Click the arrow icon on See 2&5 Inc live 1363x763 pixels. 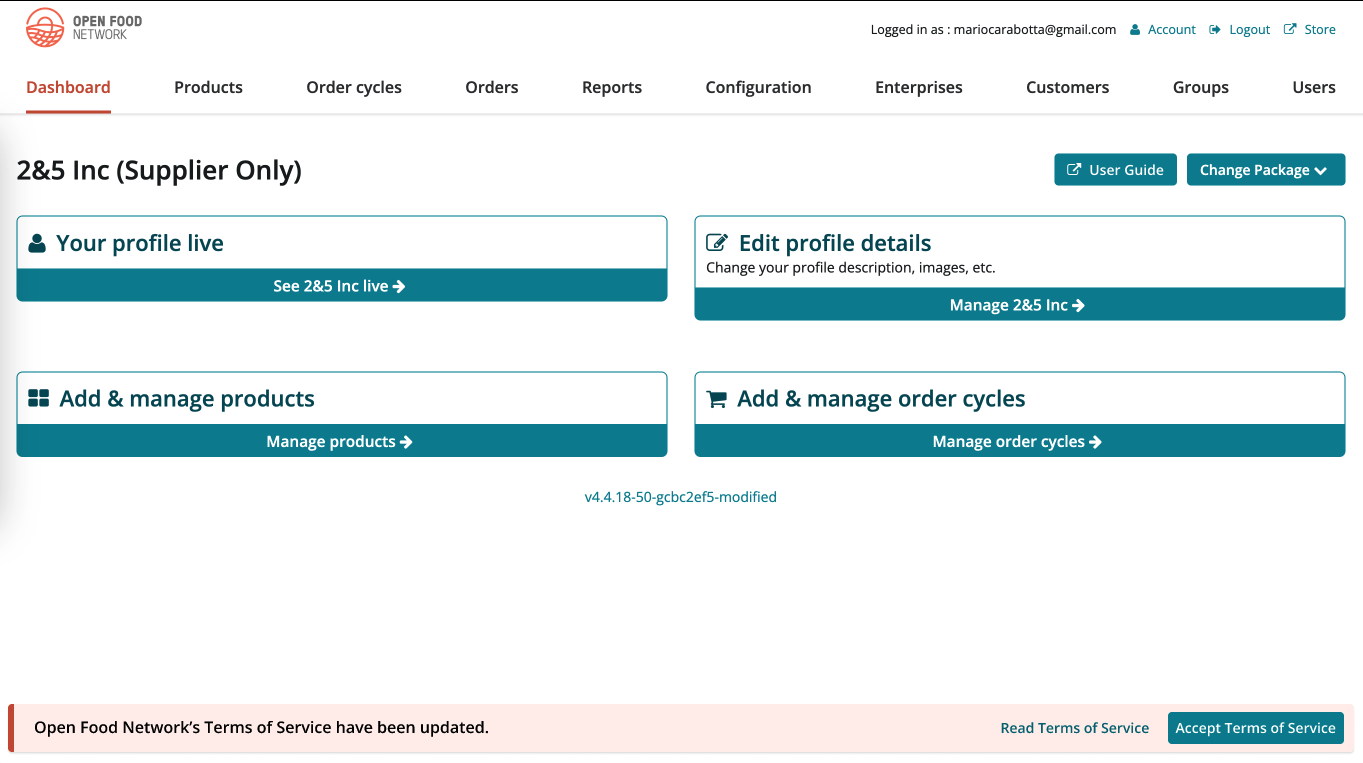(400, 285)
